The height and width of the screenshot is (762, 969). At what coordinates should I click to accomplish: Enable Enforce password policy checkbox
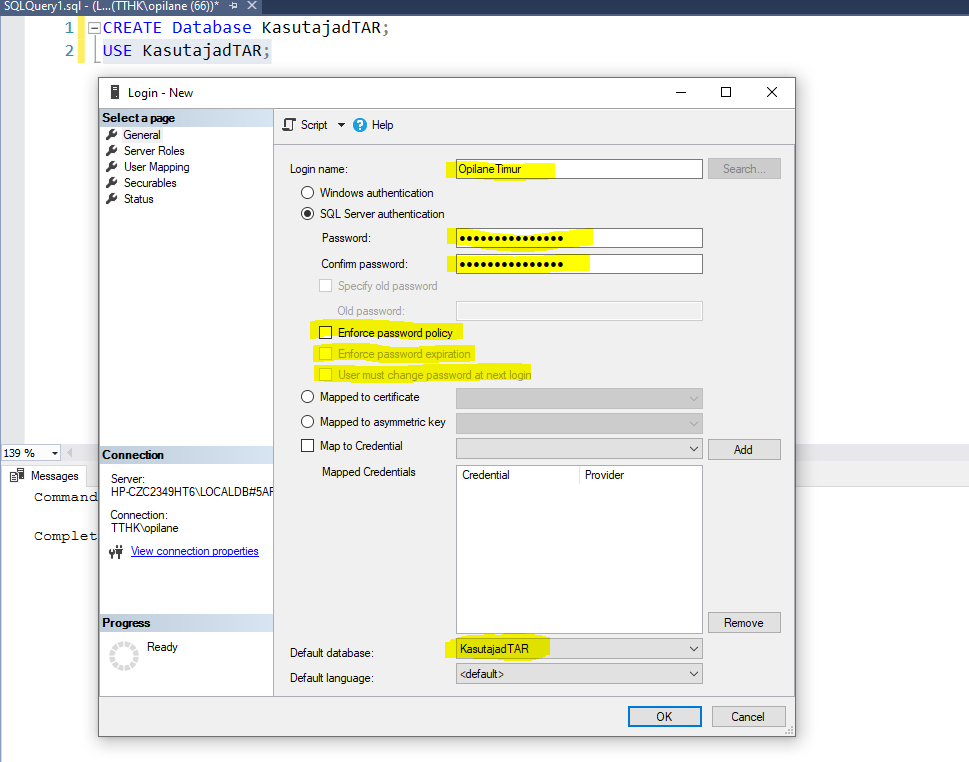(325, 333)
